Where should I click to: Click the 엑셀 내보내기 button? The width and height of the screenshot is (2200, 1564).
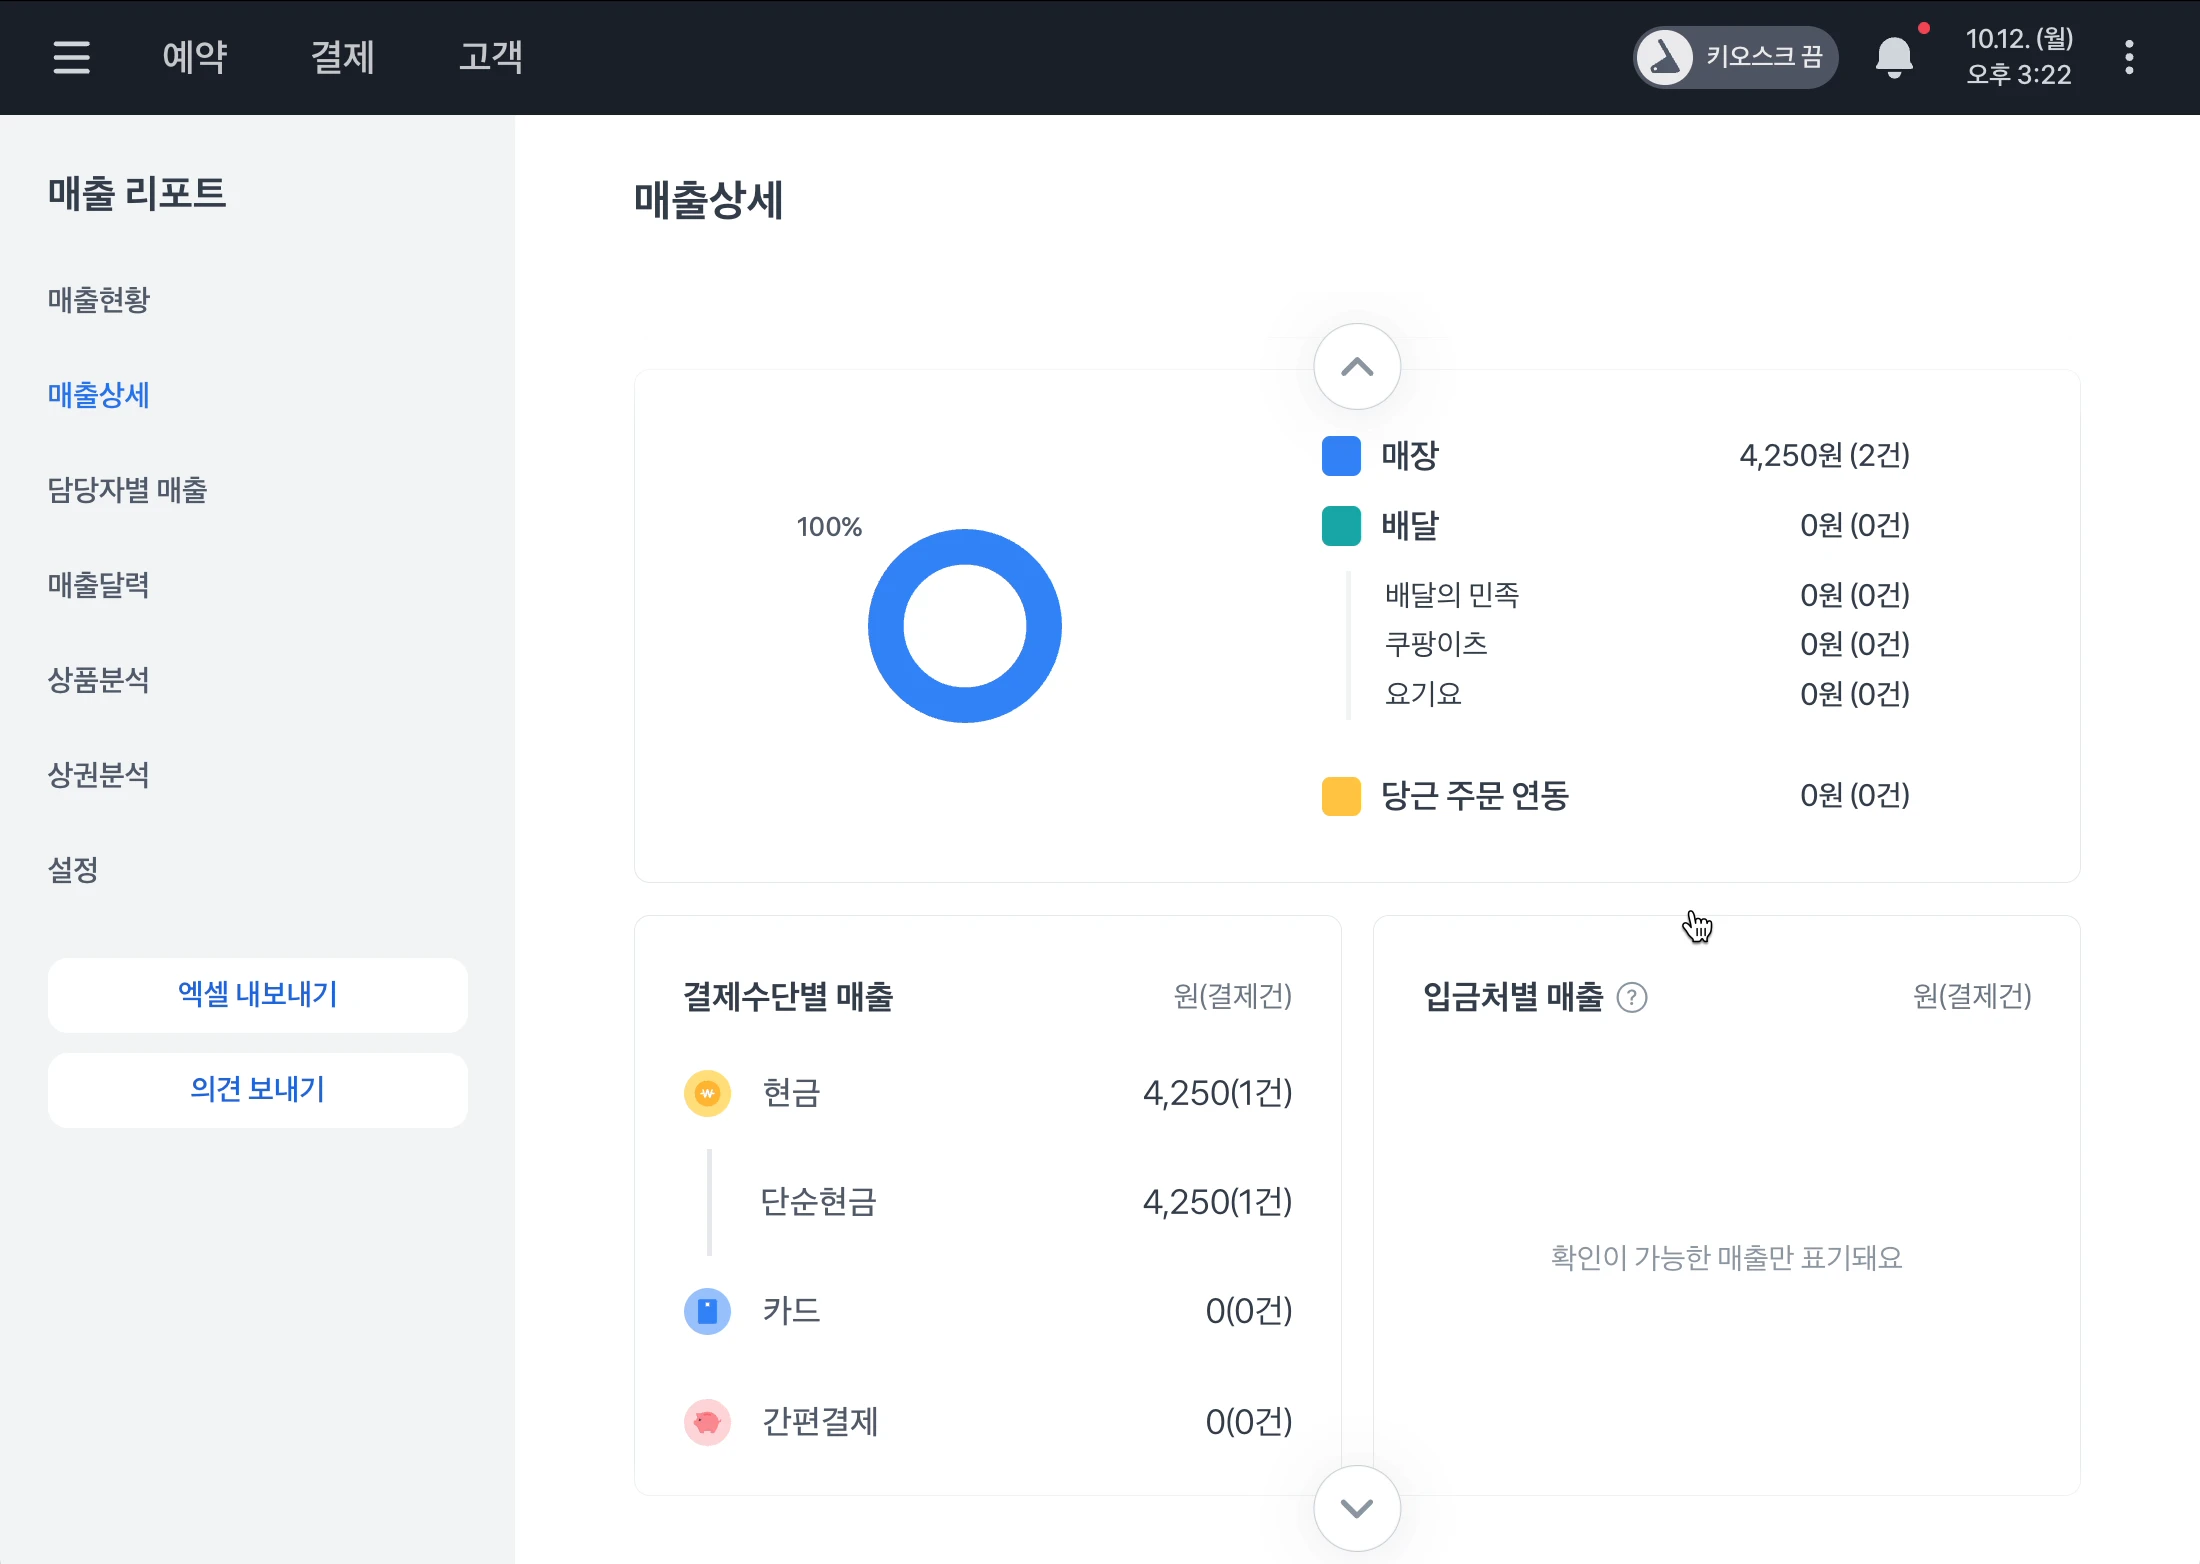[x=258, y=995]
